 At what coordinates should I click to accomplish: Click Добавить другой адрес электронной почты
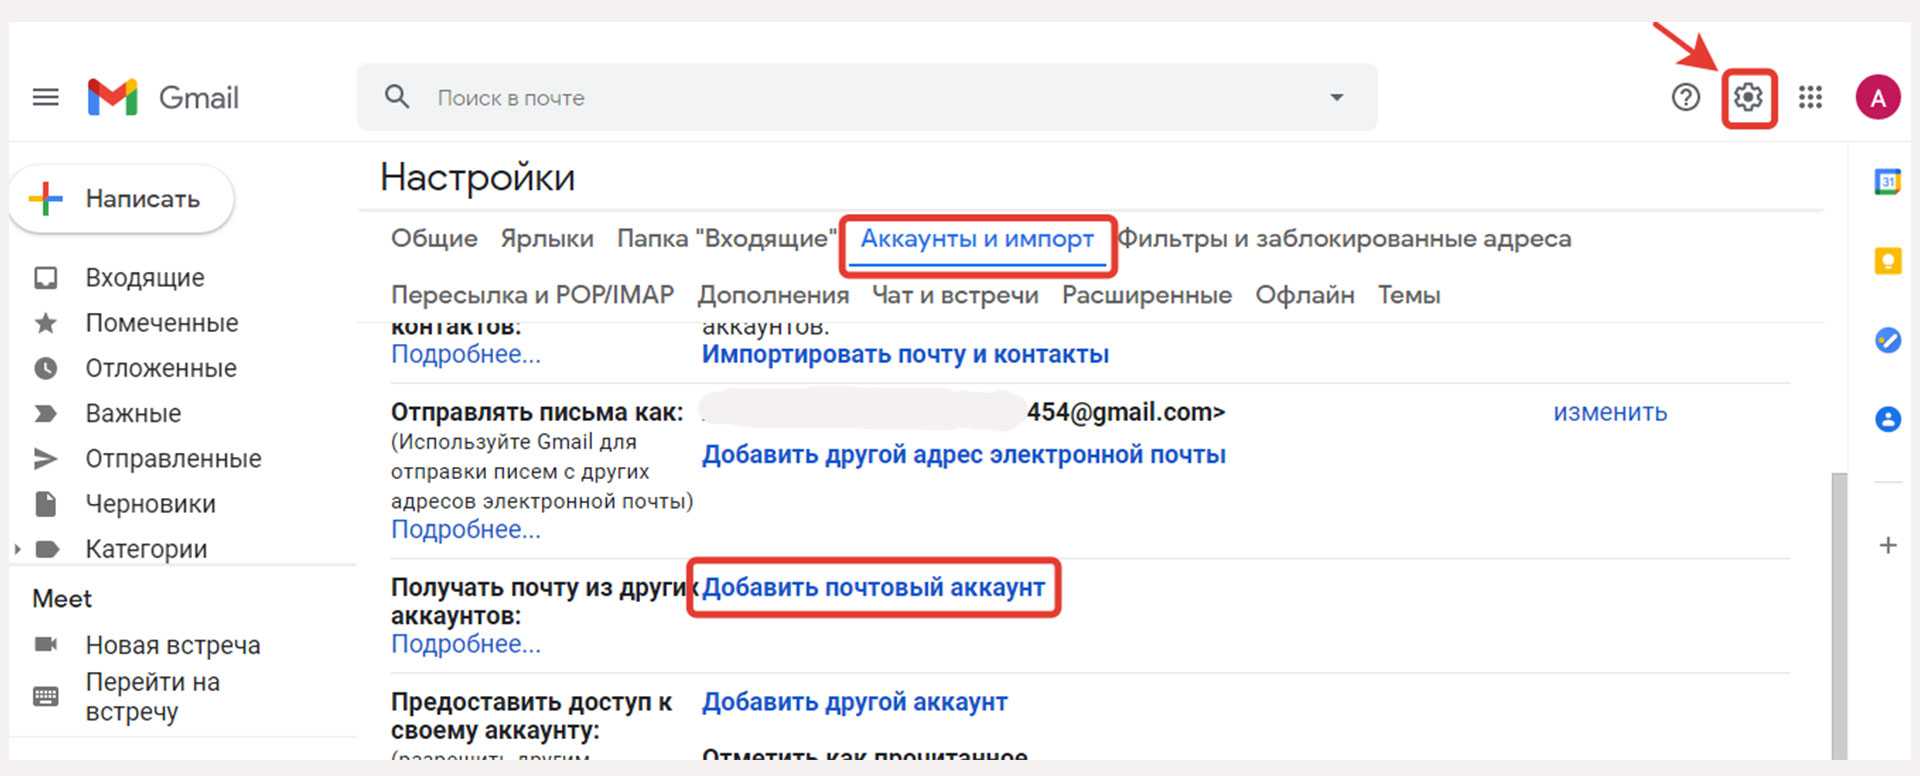point(964,455)
